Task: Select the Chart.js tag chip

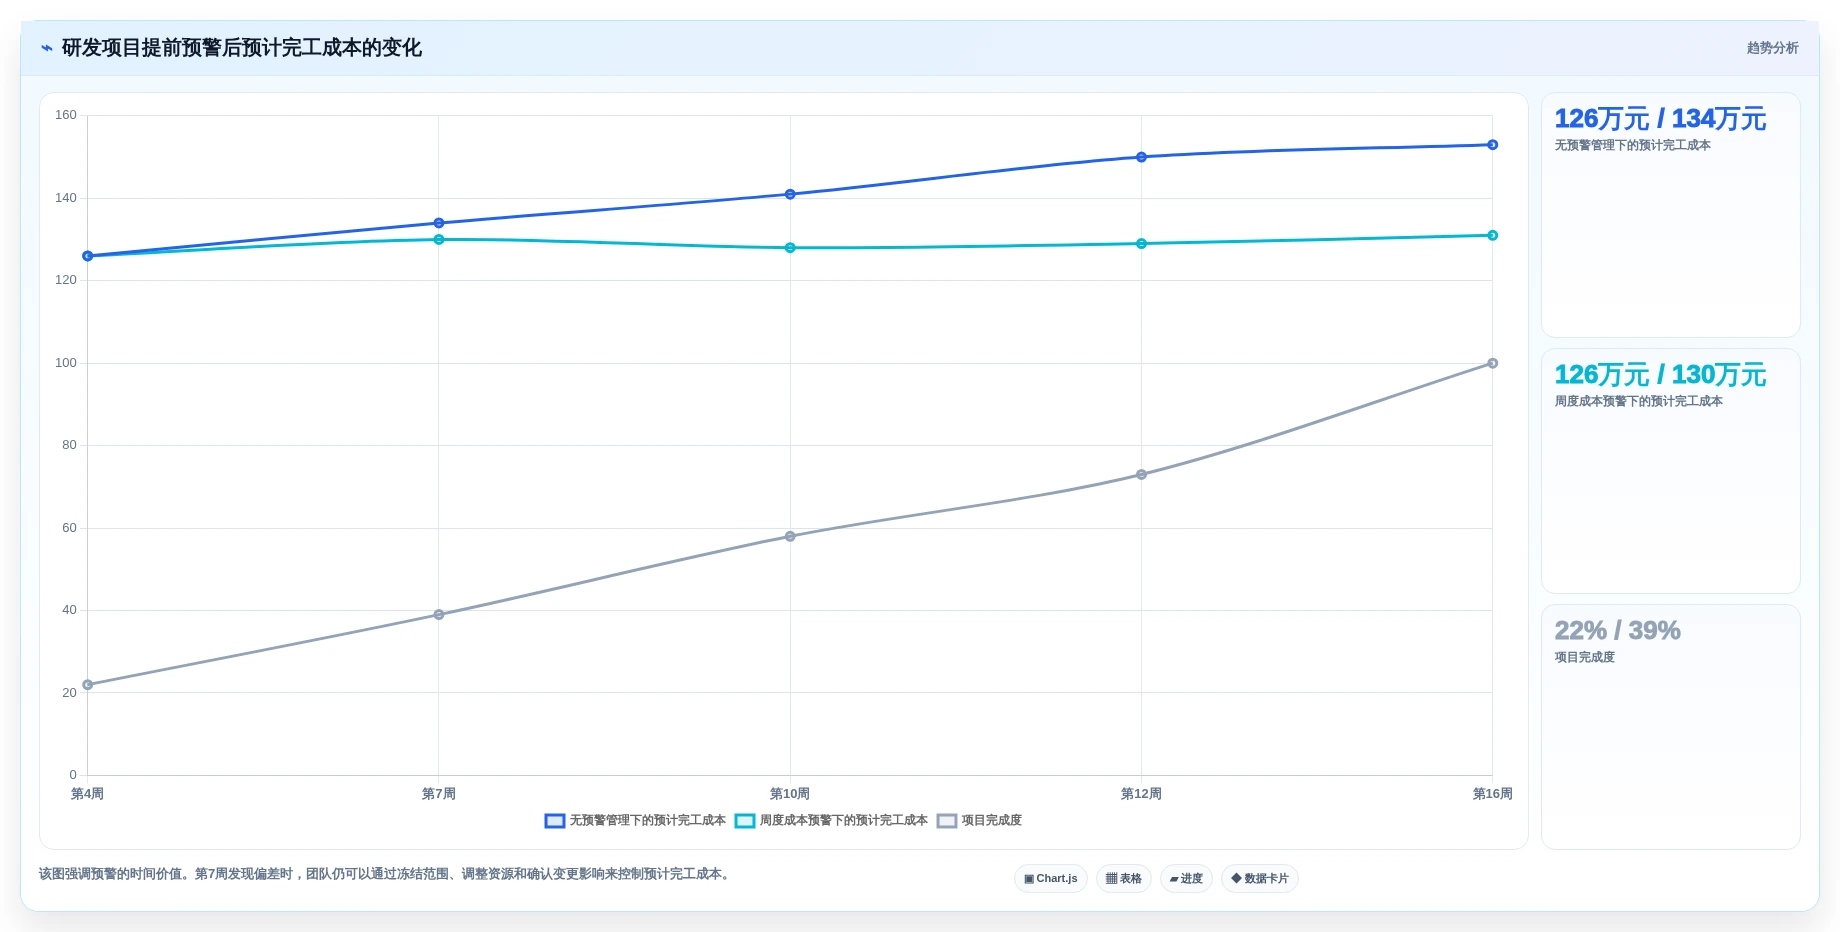Action: (1051, 878)
